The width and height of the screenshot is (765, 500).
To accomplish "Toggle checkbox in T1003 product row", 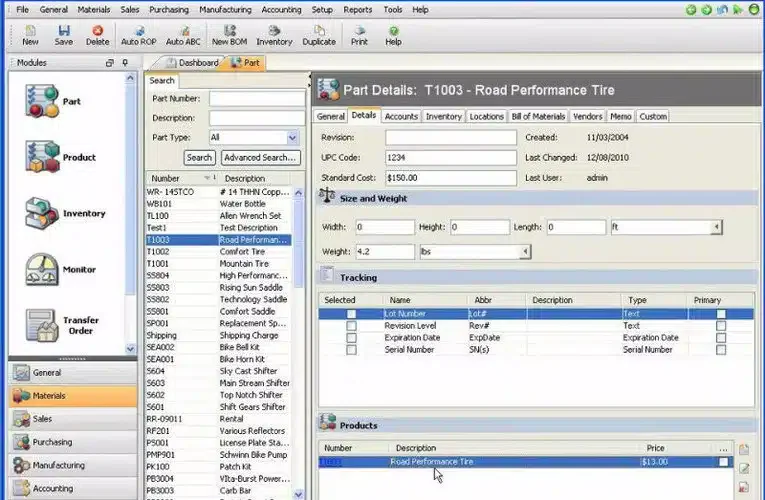I will 724,461.
